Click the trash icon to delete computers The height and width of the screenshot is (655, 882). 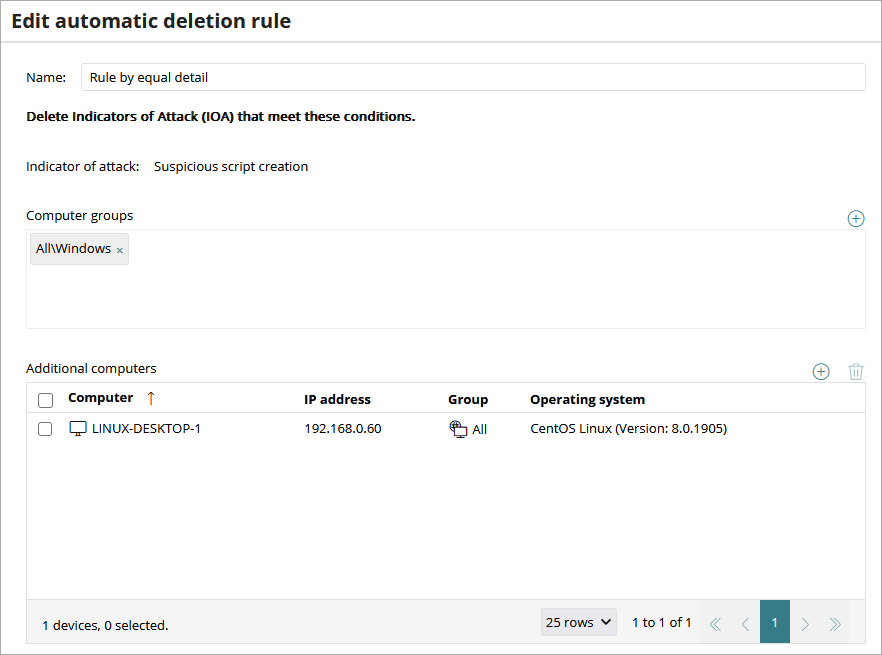pyautogui.click(x=856, y=371)
